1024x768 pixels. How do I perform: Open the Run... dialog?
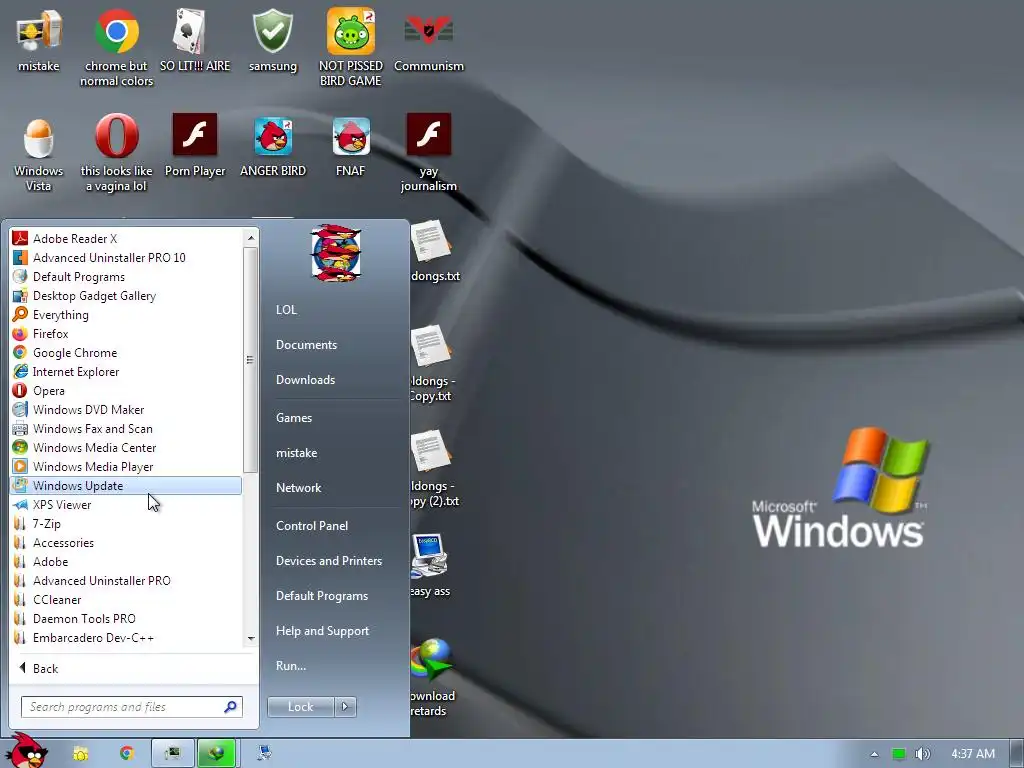click(x=336, y=665)
